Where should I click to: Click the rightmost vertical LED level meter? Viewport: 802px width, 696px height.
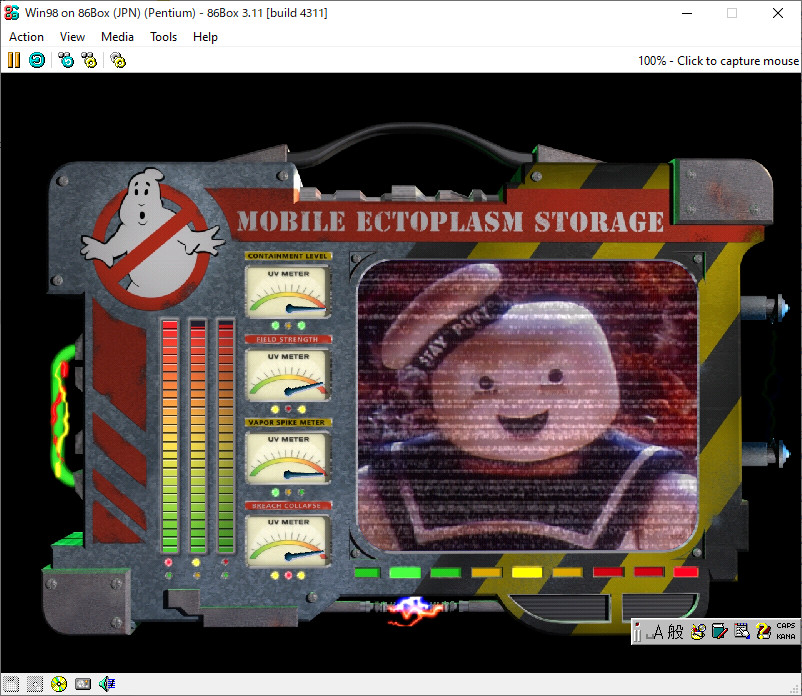(226, 436)
